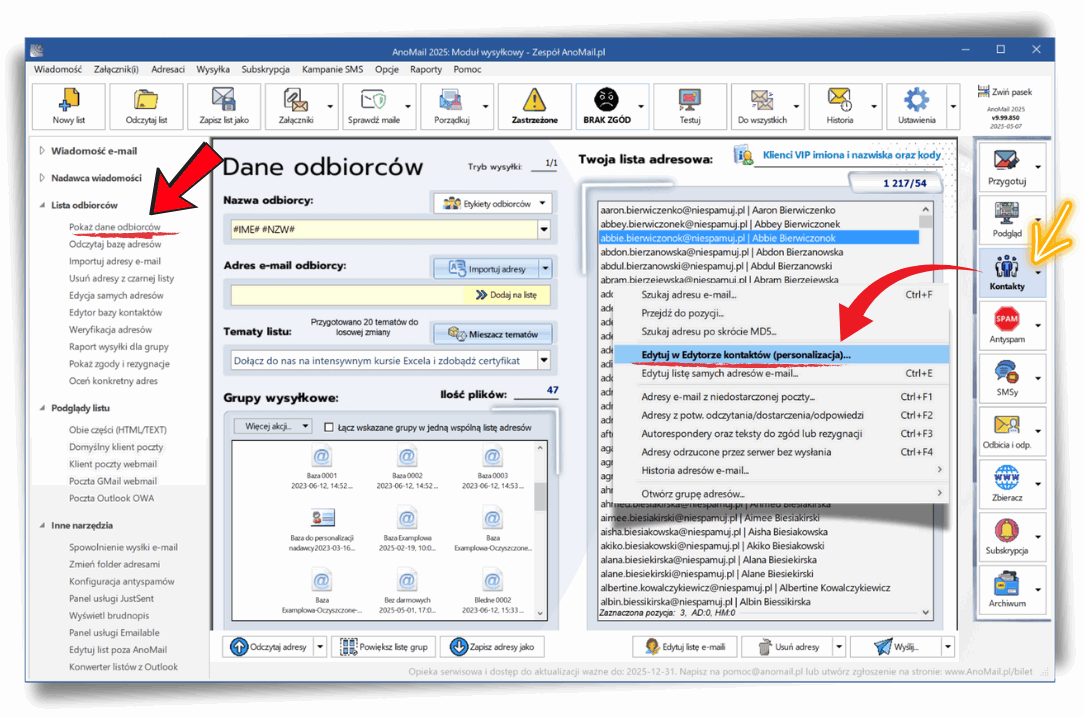The image size is (1084, 717).
Task: Open the Nazwa odbiorcy field dropdown arrow
Action: point(544,230)
